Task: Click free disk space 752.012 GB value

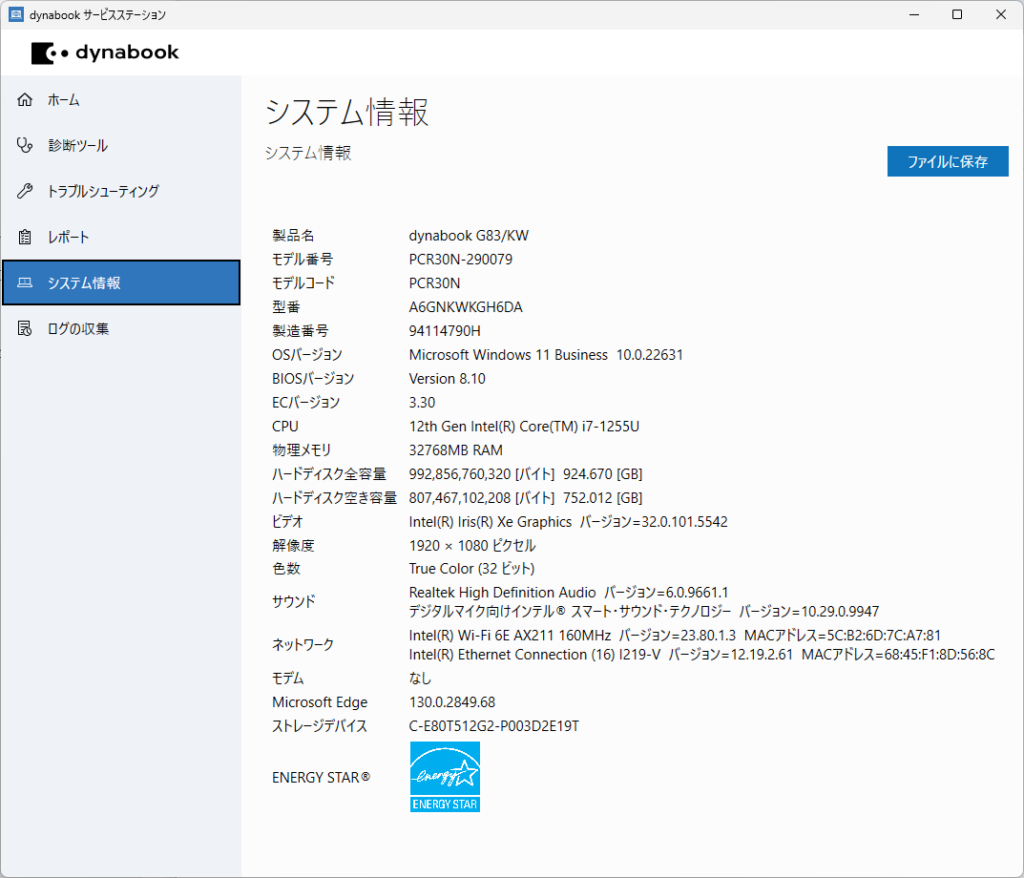Action: 526,498
